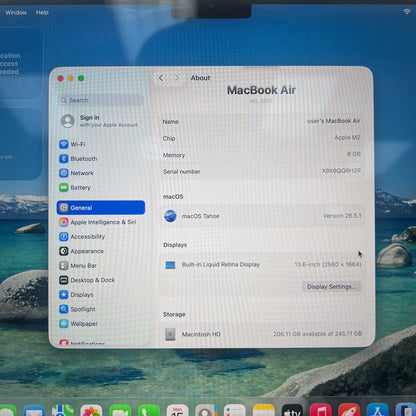Image resolution: width=416 pixels, height=416 pixels.
Task: Close the System Settings window
Action: [60, 78]
